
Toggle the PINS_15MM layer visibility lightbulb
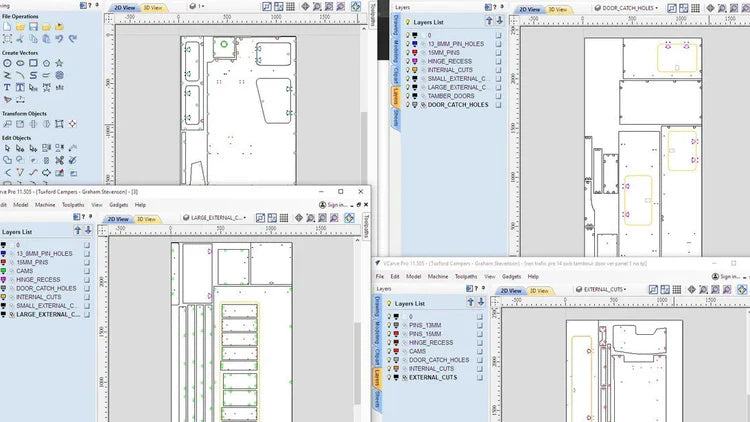click(389, 334)
